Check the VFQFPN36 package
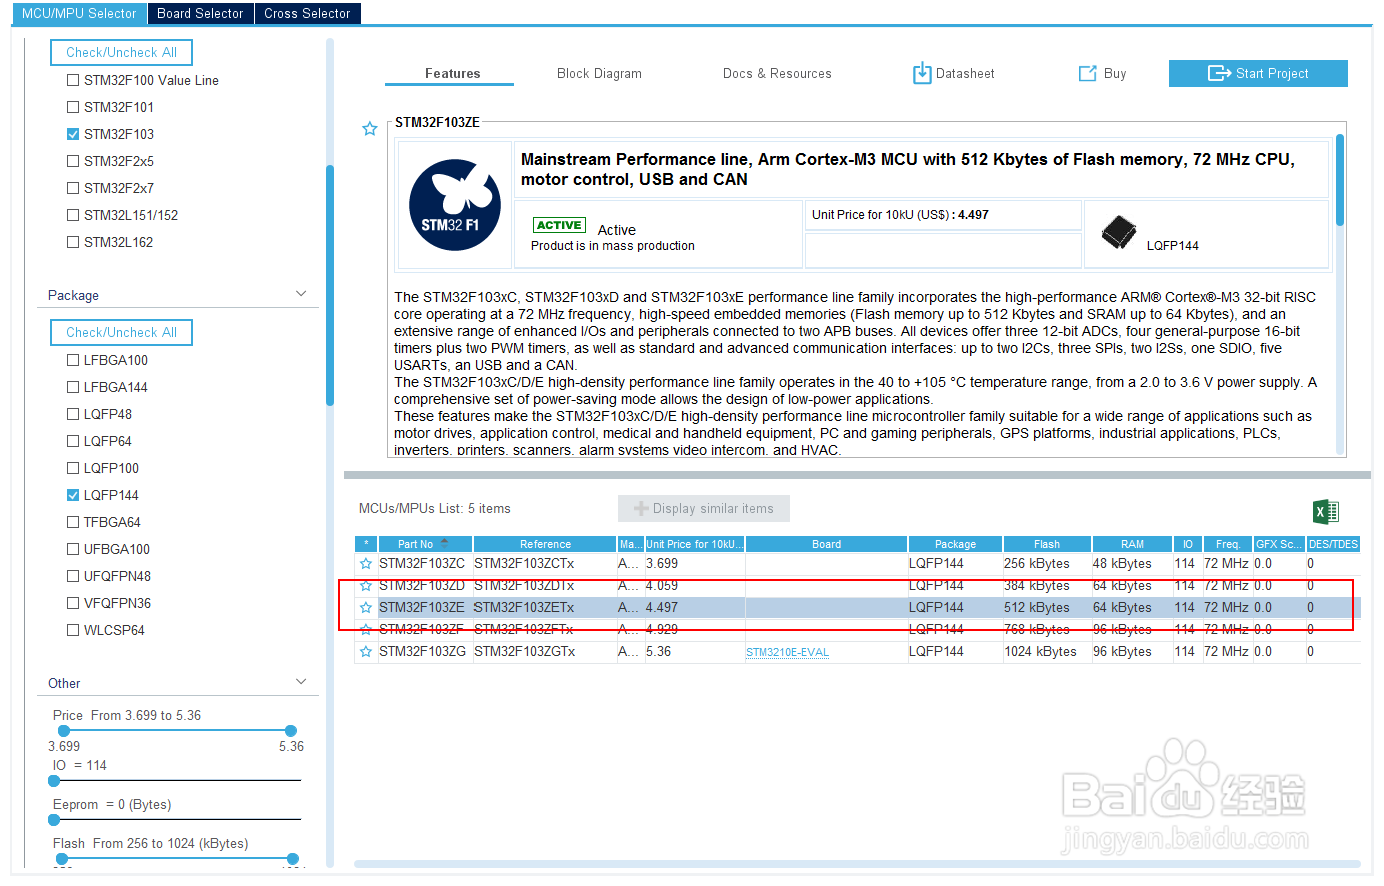 pos(73,603)
